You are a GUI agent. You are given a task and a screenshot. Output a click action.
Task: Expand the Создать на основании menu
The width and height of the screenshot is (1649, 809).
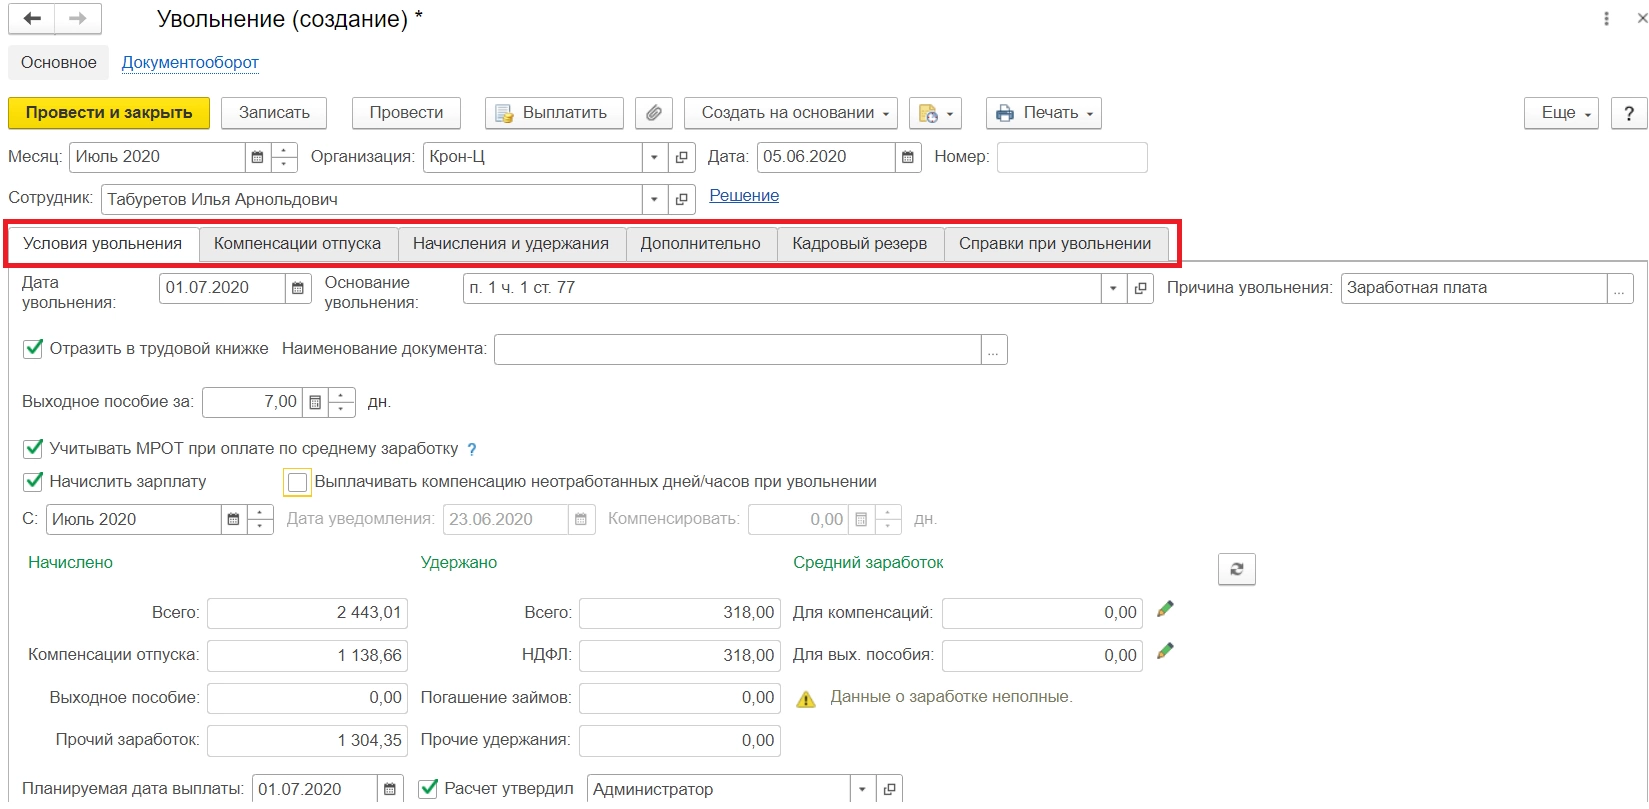[x=791, y=113]
